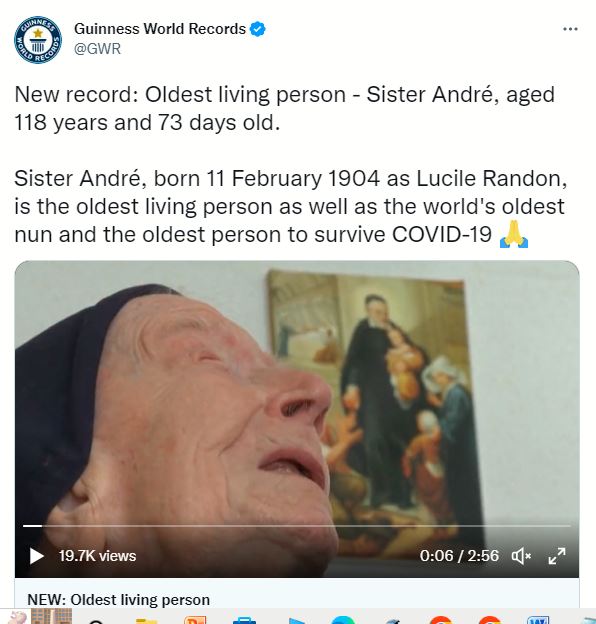Viewport: 596px width, 624px height.
Task: Open PowerPoint from the taskbar
Action: coord(195,620)
